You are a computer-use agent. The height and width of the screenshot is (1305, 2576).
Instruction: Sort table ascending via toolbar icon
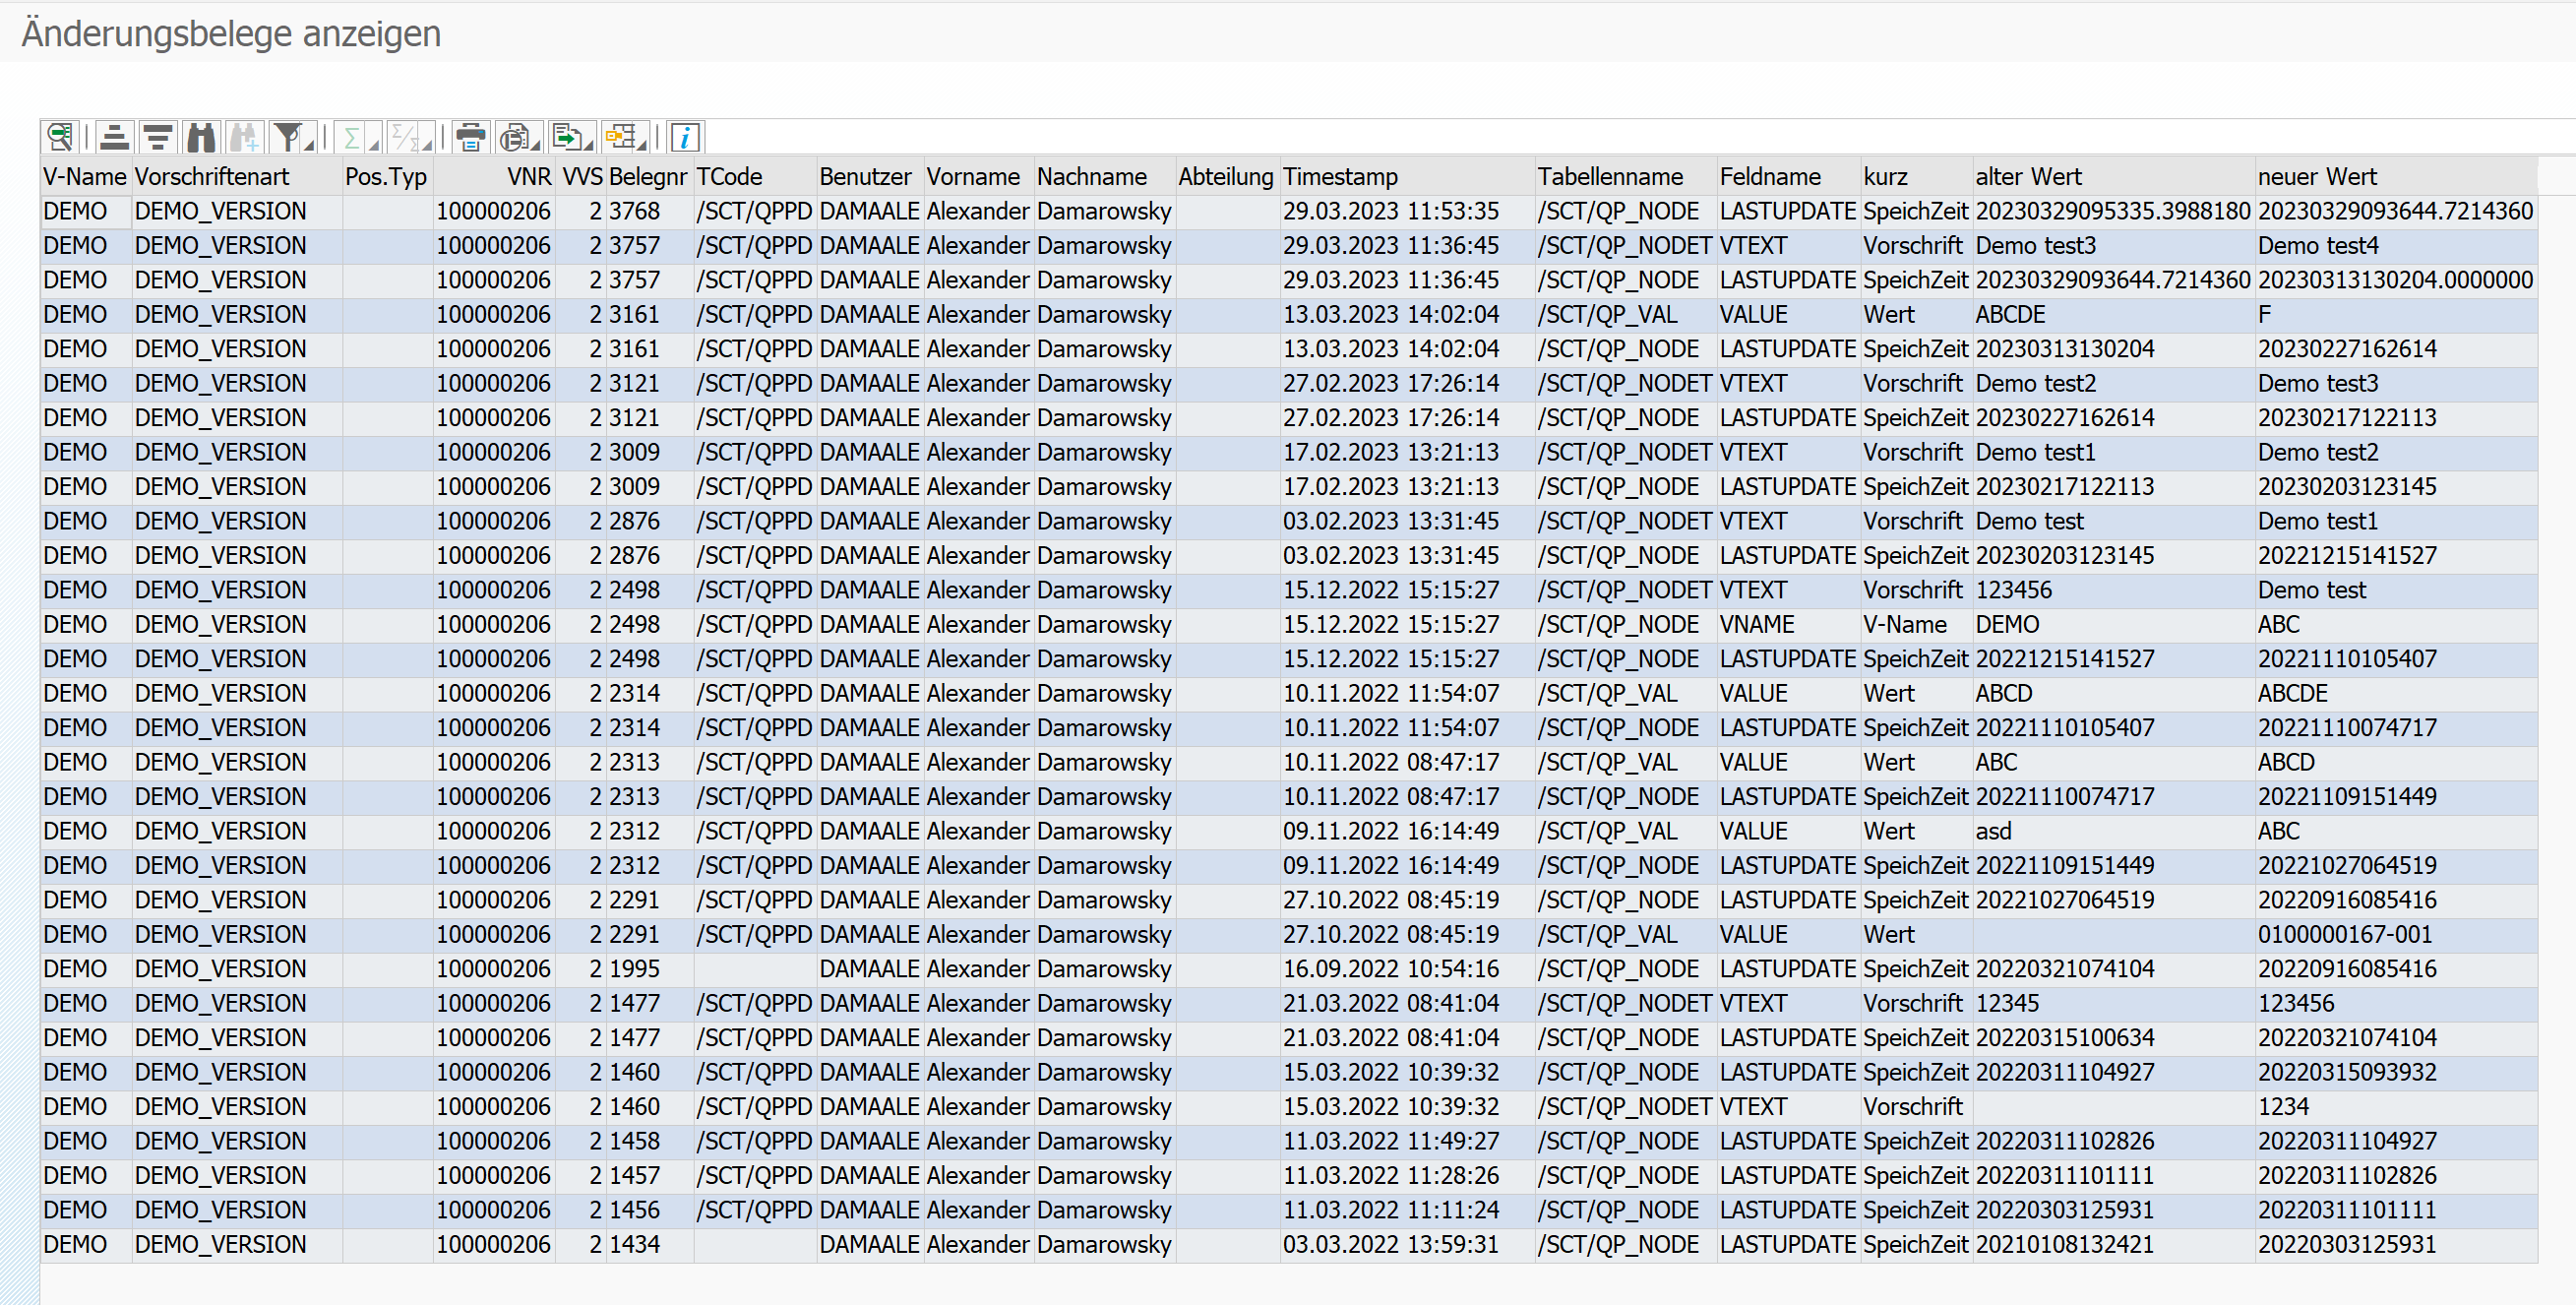coord(115,137)
